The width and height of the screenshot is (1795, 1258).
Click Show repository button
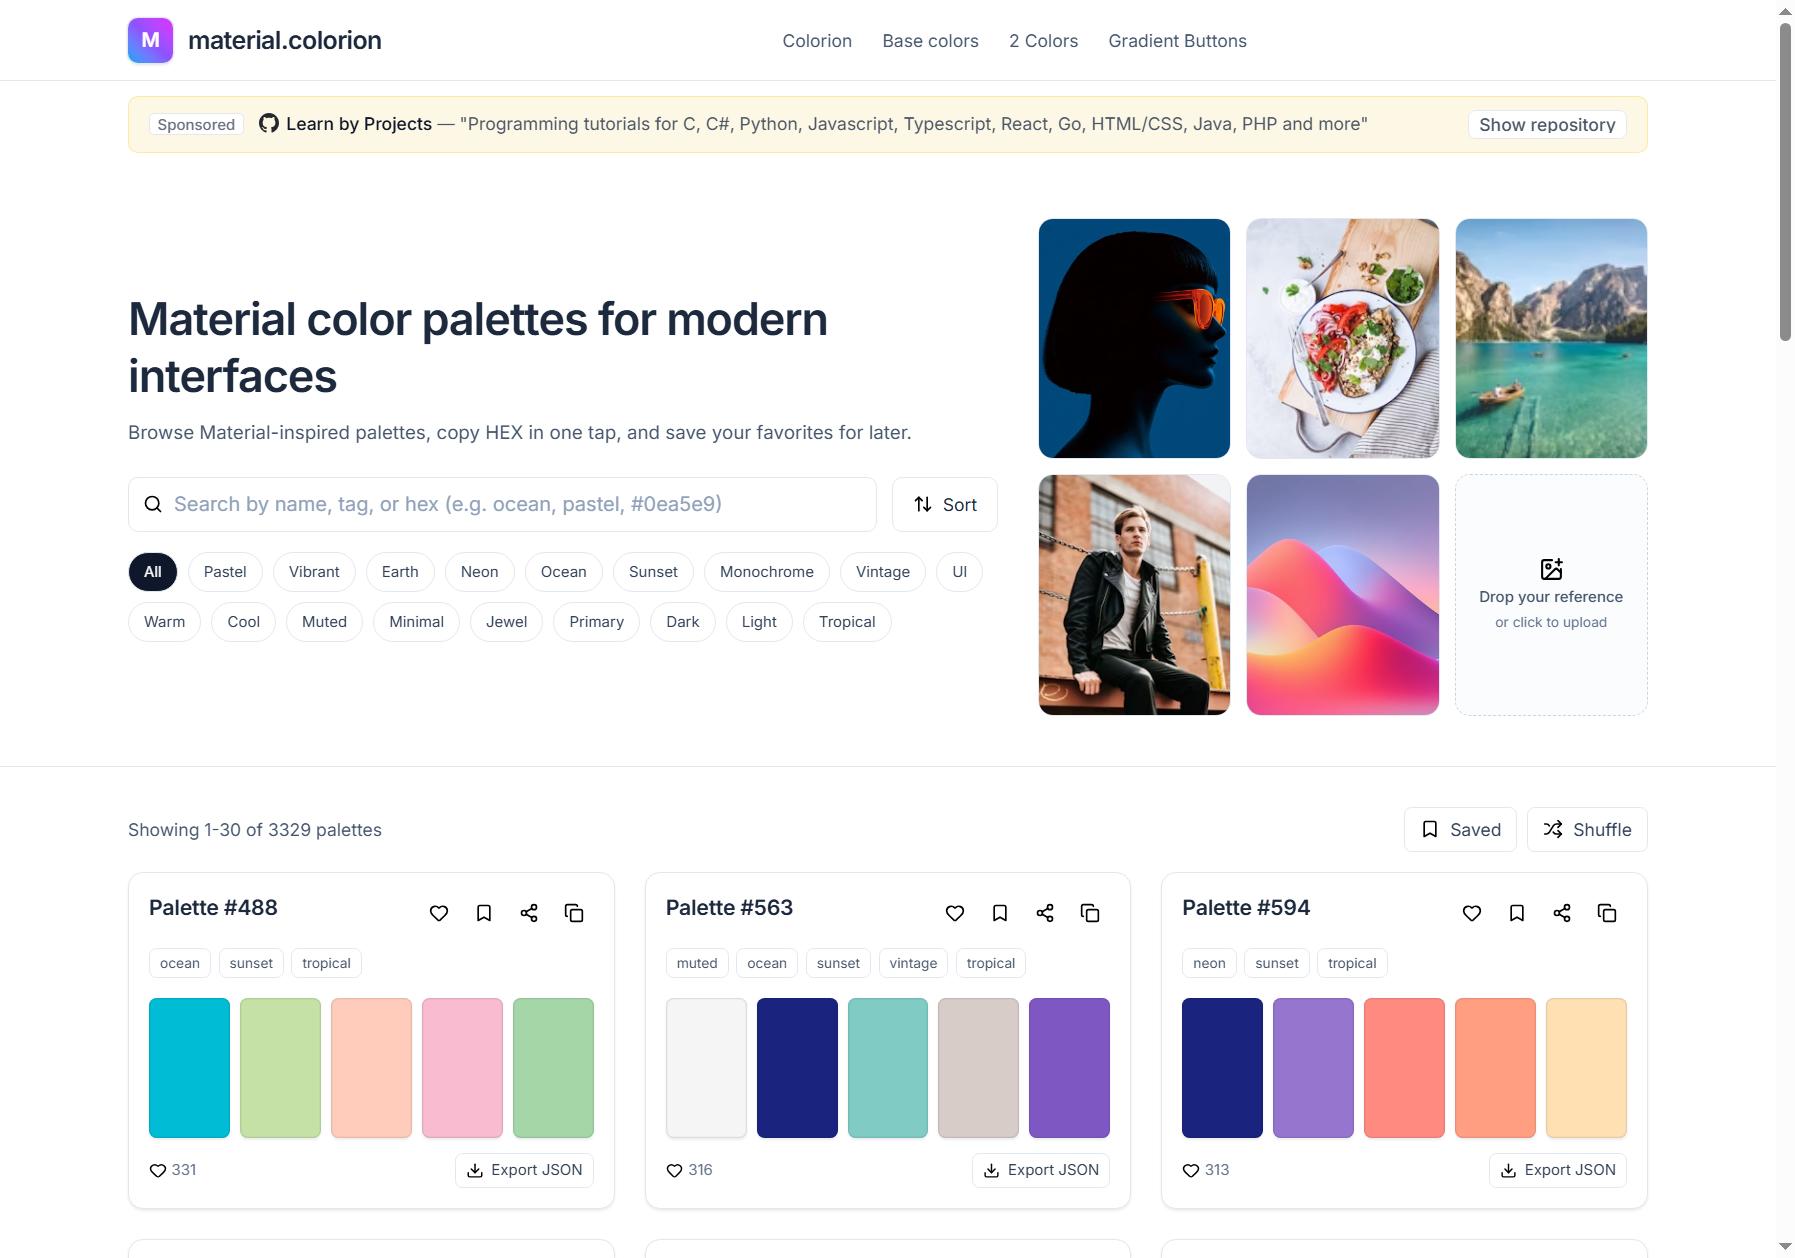[x=1547, y=125]
